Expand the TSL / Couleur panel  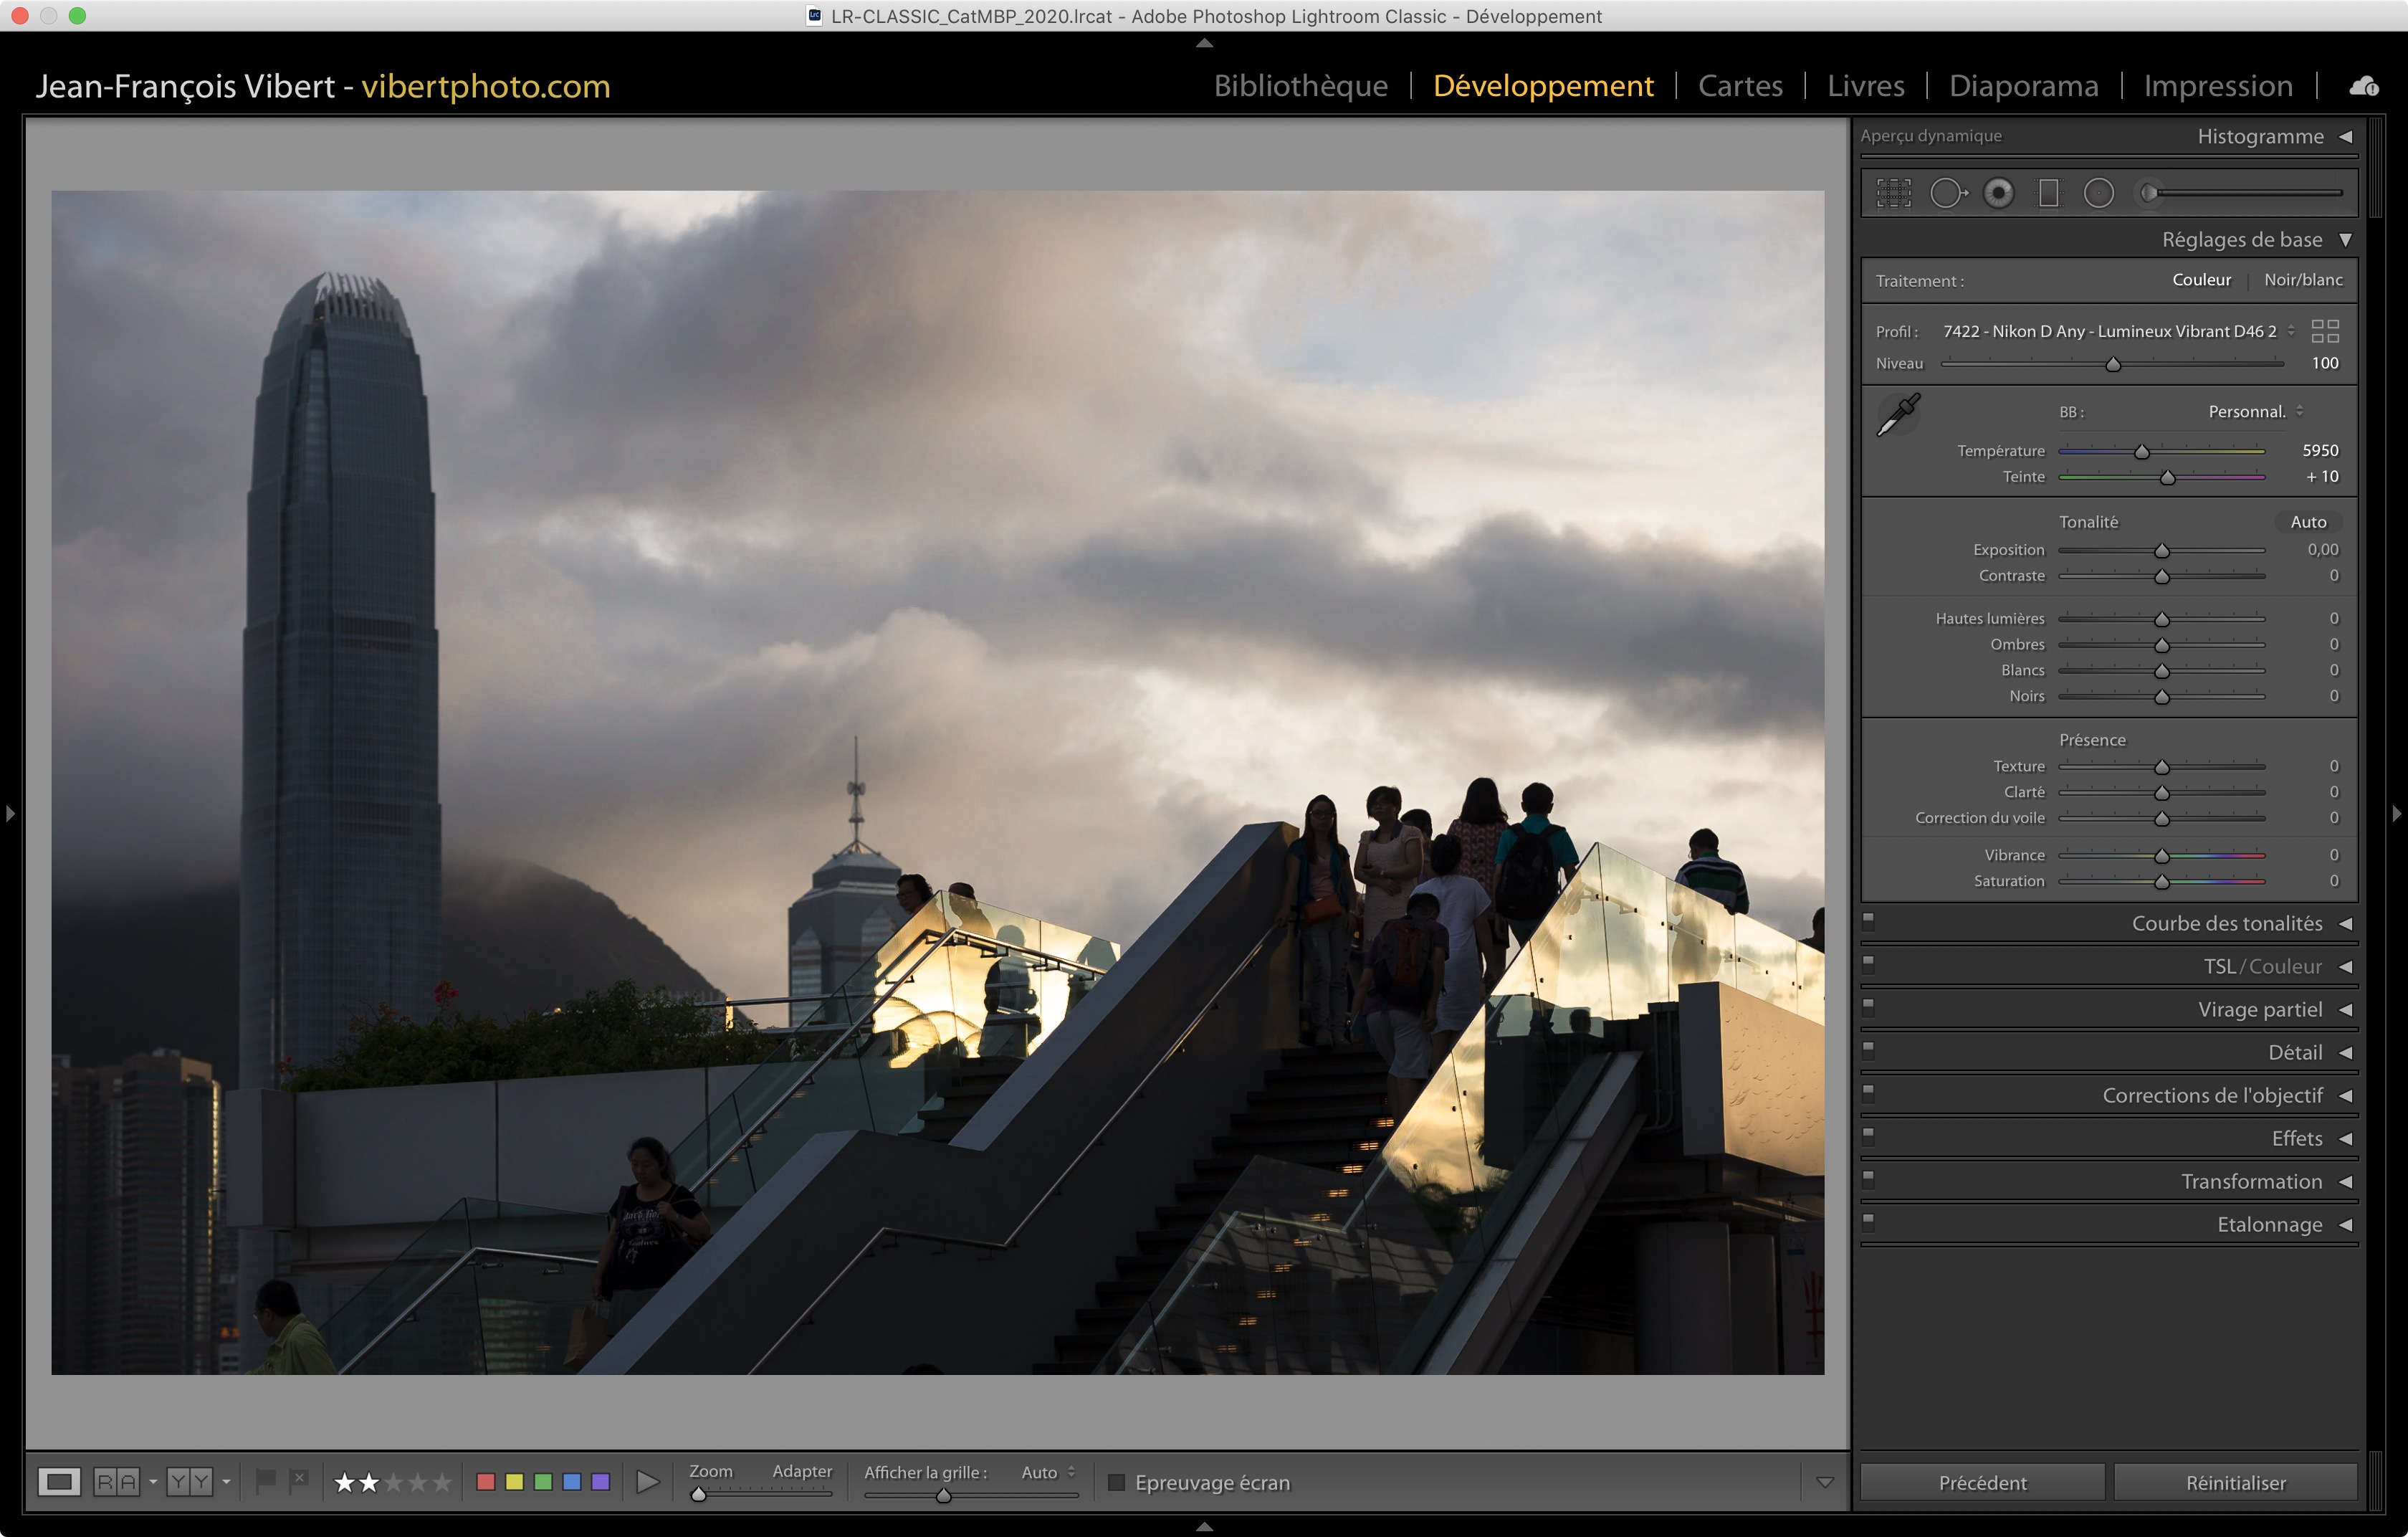(2345, 967)
